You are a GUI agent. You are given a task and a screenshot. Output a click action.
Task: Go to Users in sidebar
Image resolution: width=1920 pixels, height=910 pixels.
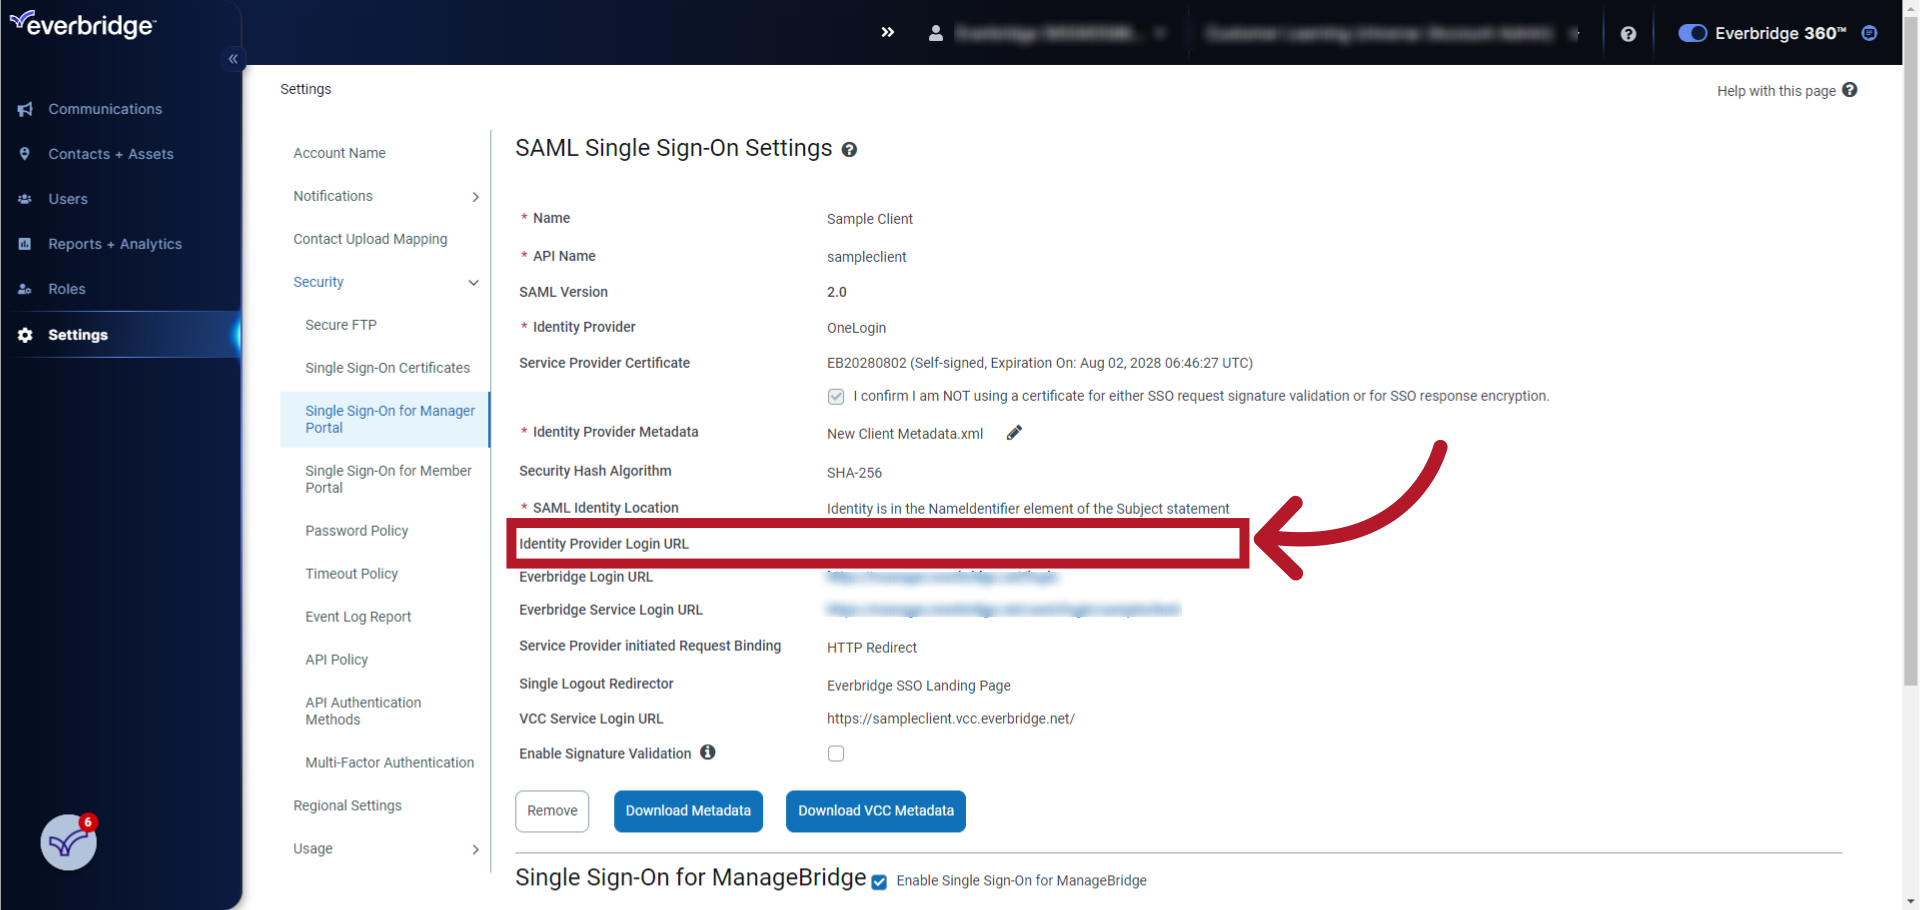coord(68,199)
